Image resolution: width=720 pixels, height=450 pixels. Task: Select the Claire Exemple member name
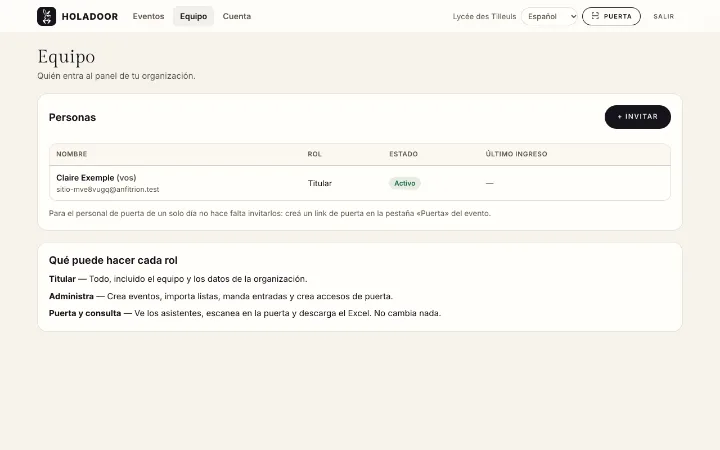coord(85,178)
